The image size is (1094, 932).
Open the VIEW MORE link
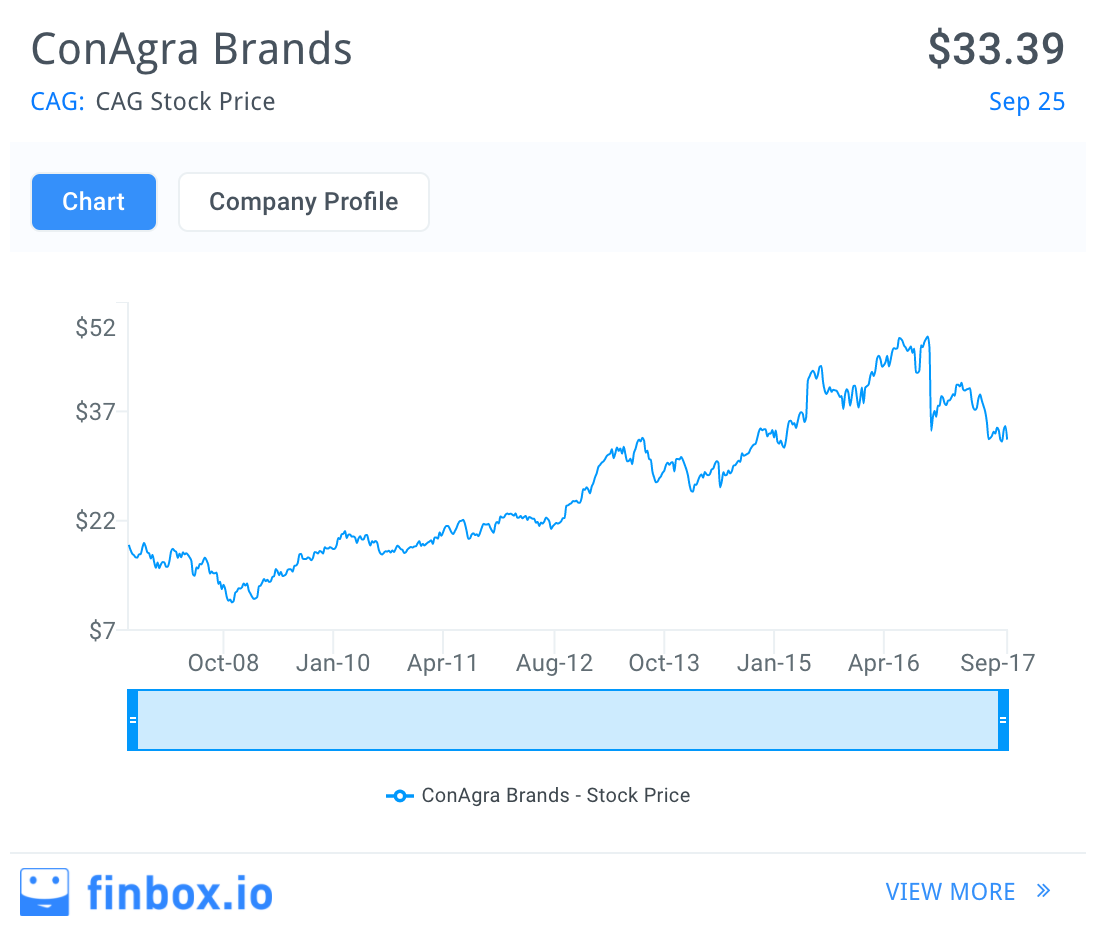click(950, 890)
